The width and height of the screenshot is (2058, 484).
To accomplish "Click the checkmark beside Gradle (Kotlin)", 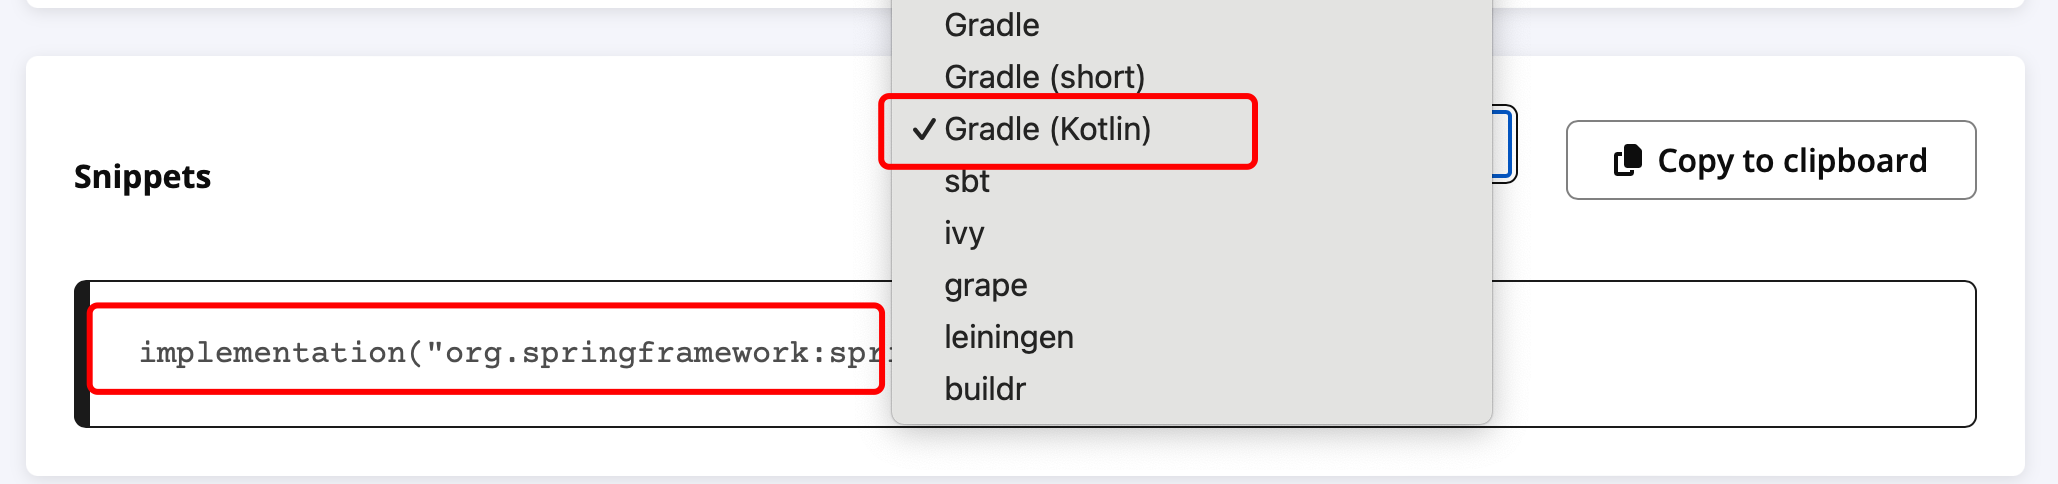I will (924, 129).
